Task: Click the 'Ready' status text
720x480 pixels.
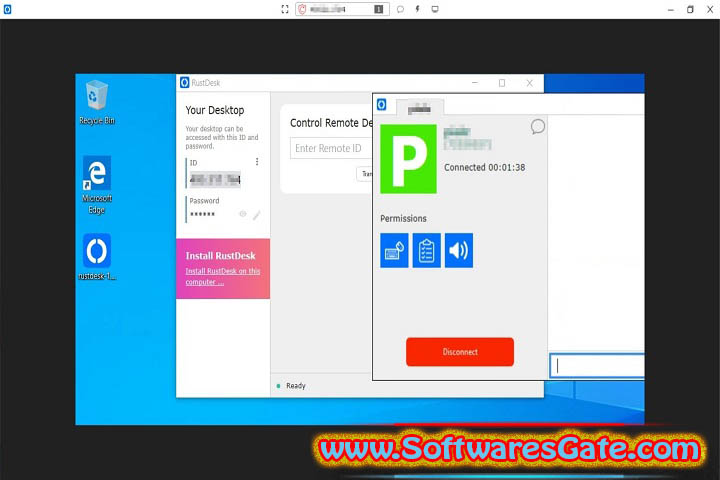Action: (296, 386)
